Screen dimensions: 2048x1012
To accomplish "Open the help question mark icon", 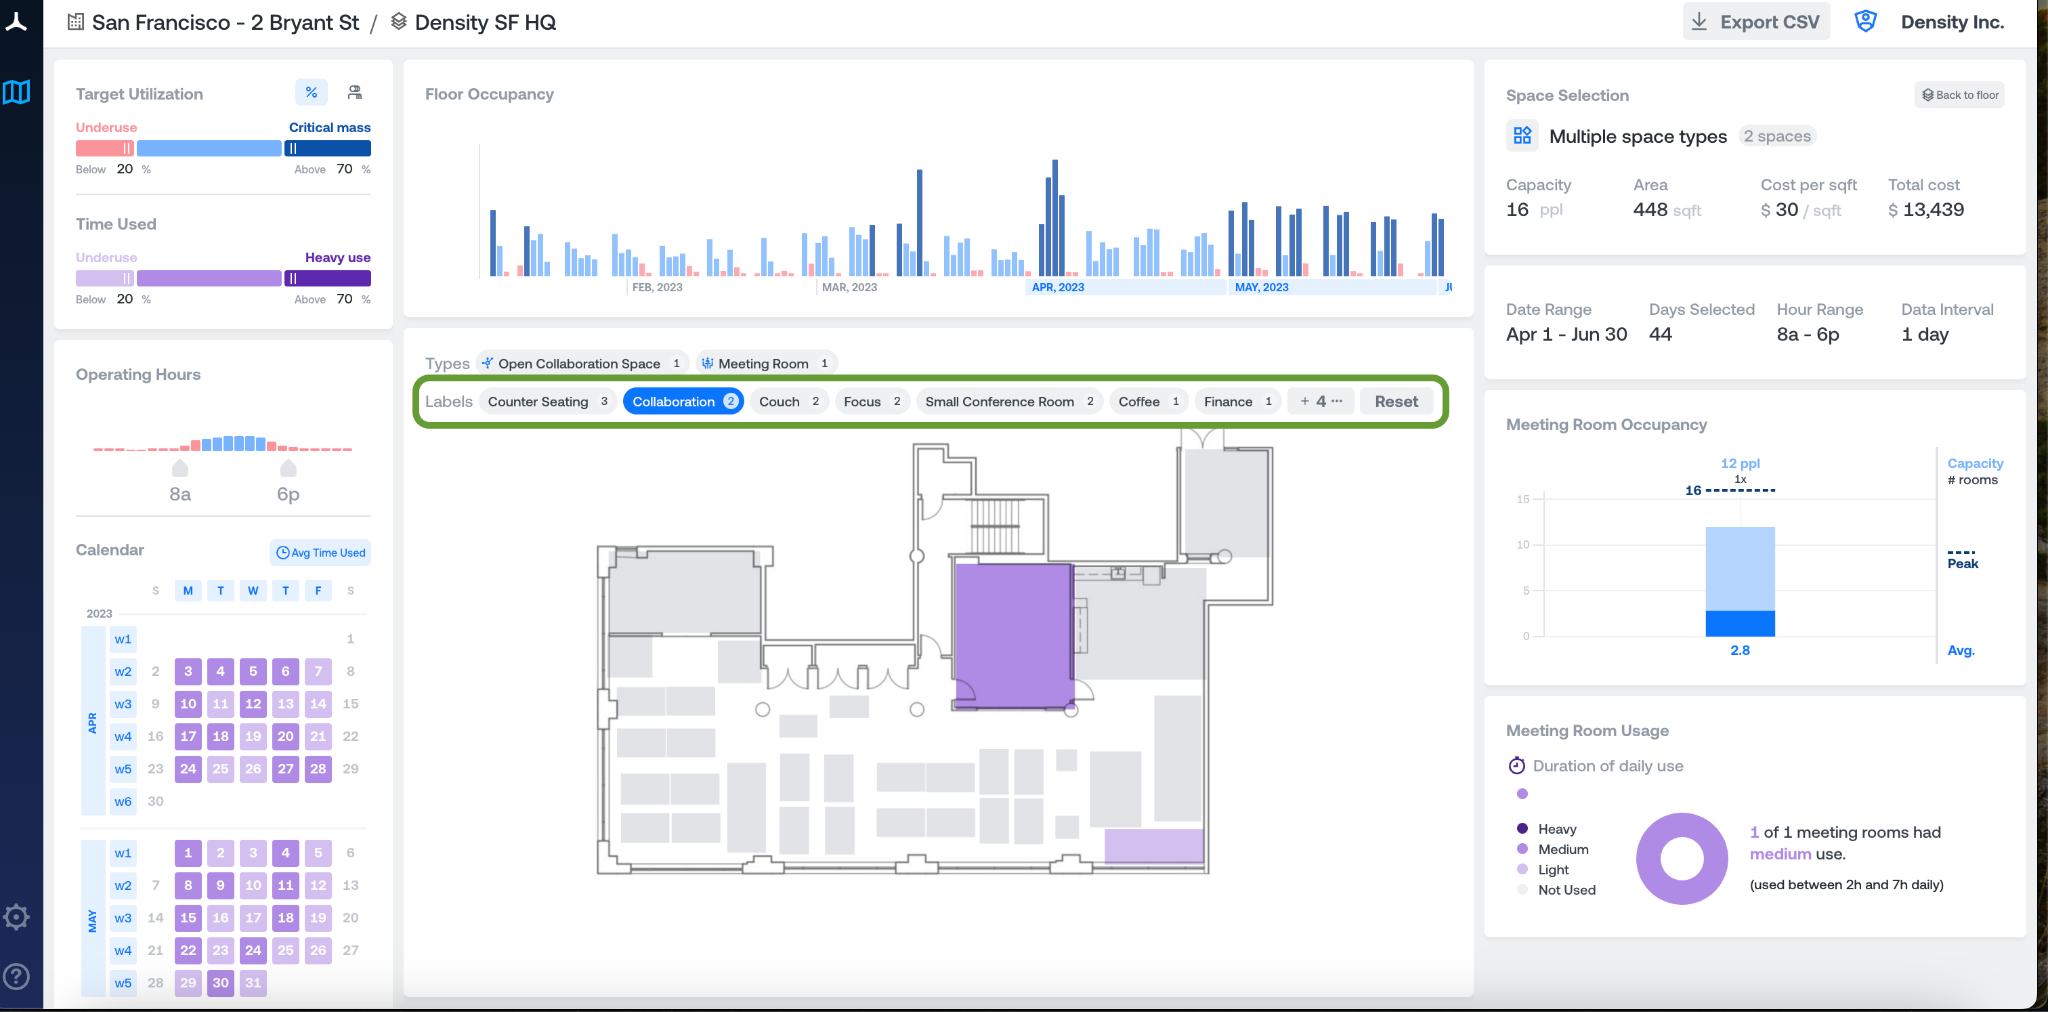I will pos(16,976).
